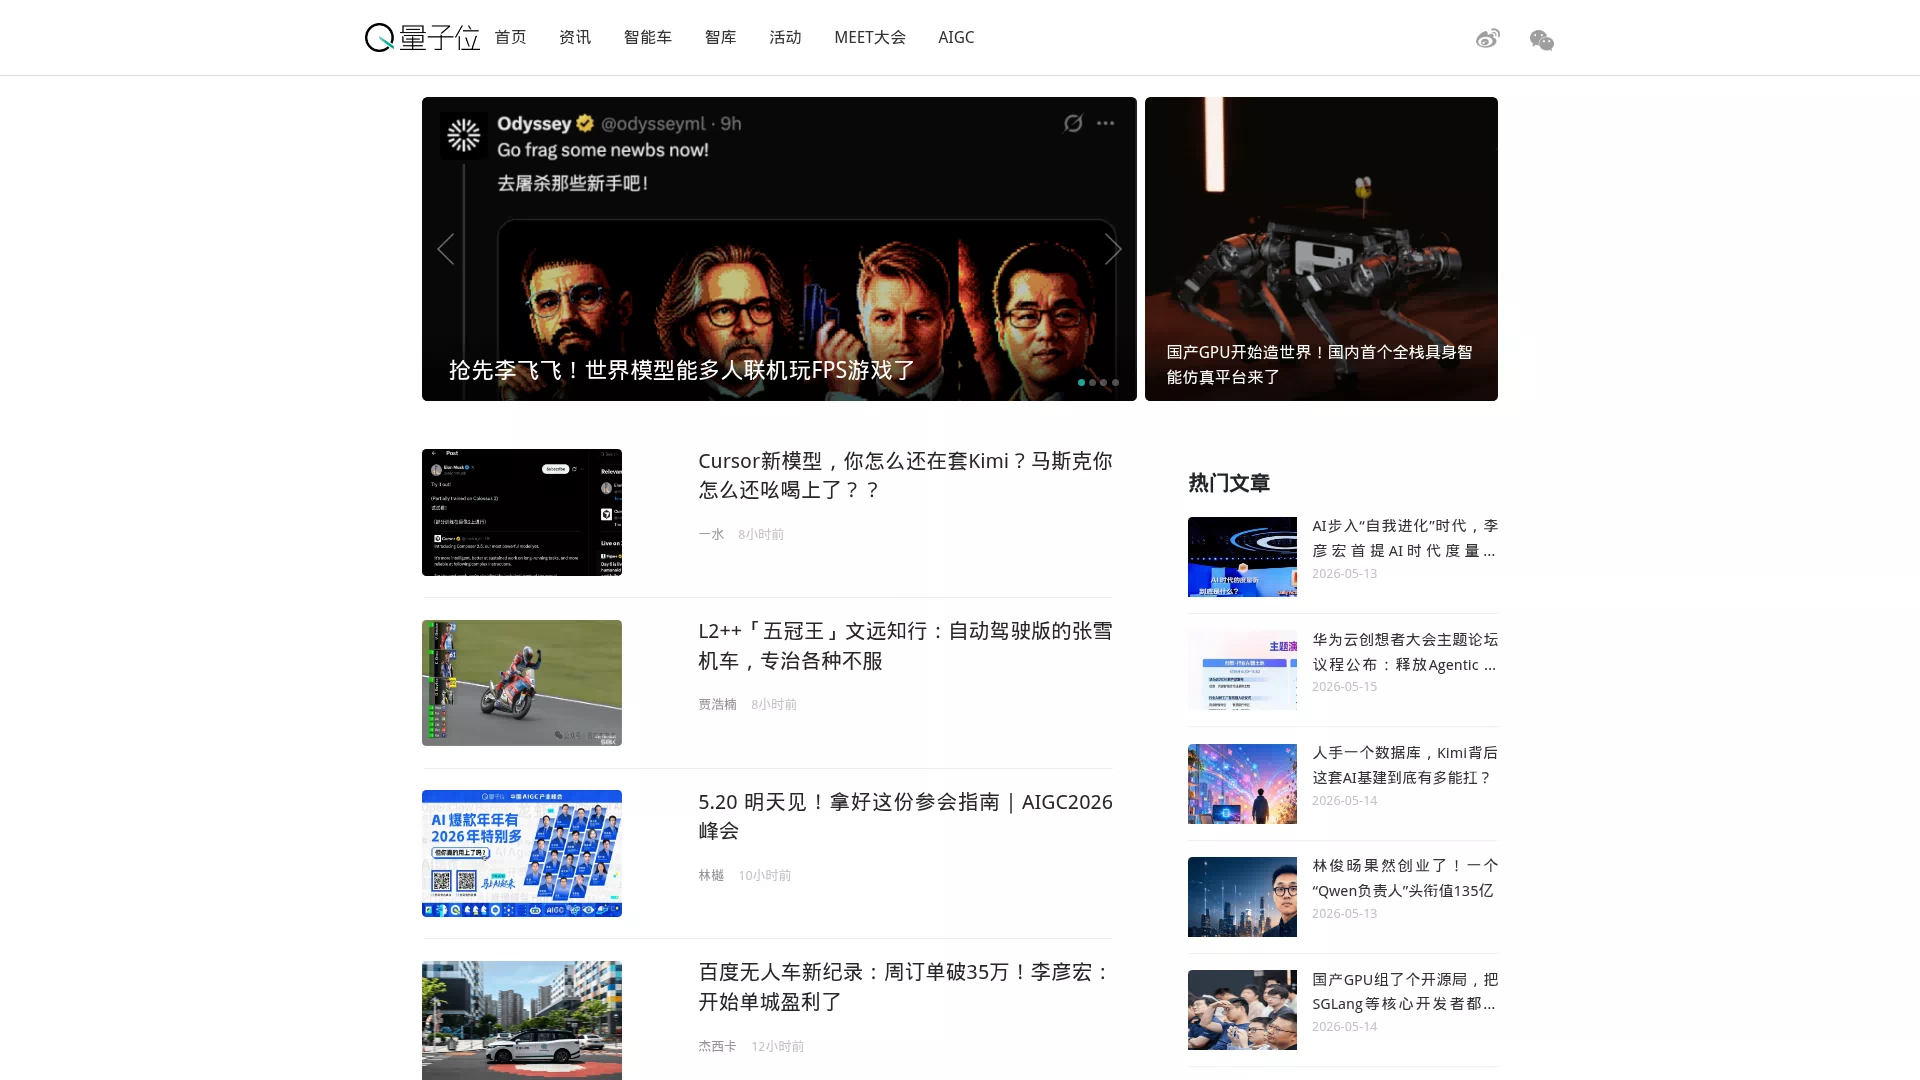This screenshot has height=1080, width=1920.
Task: Open the 首页 nav item
Action: coord(510,37)
